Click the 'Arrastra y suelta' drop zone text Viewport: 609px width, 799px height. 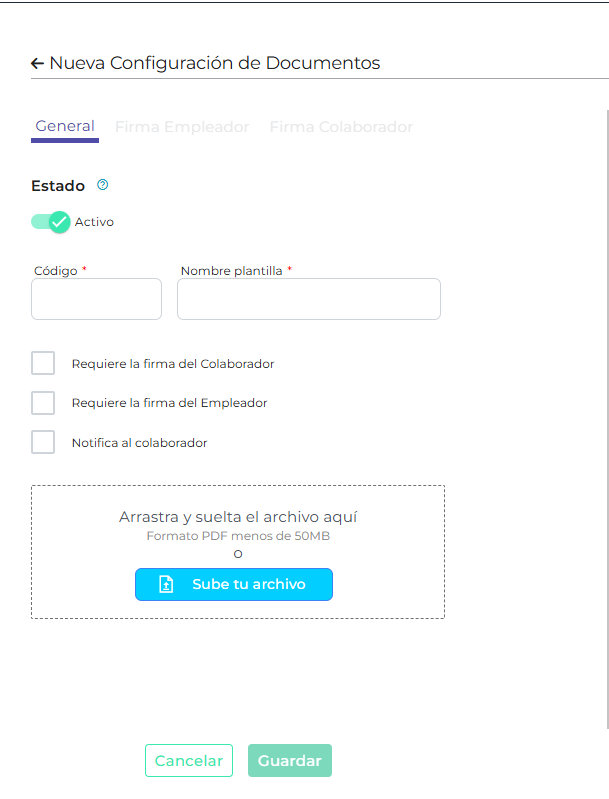coord(238,517)
